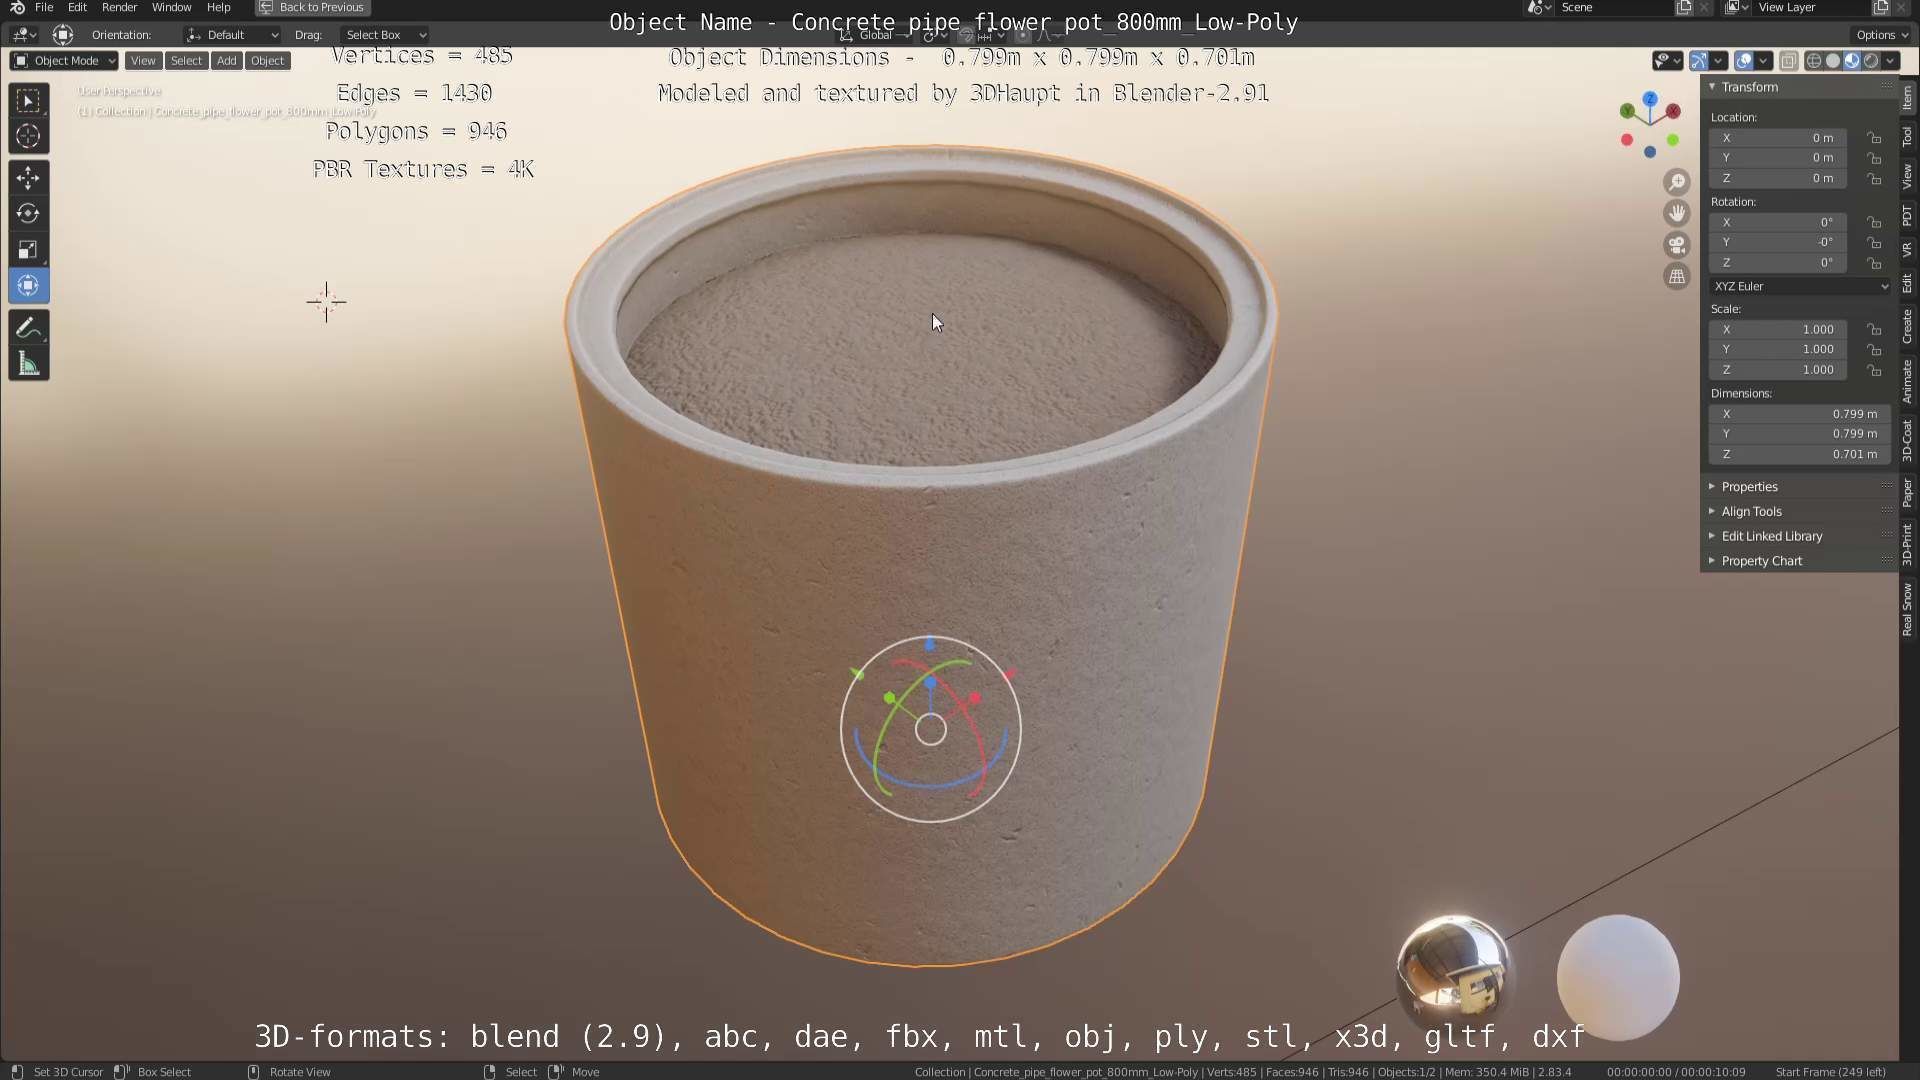Click the Blender logo menu
Screen dimensions: 1920x1080
tap(17, 7)
